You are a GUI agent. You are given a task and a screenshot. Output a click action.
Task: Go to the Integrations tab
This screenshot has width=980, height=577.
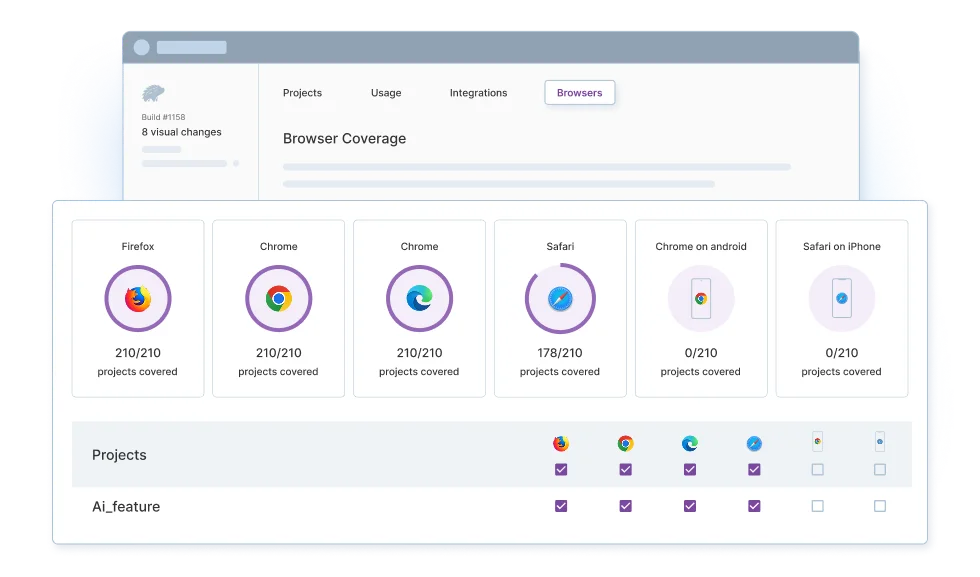point(478,93)
